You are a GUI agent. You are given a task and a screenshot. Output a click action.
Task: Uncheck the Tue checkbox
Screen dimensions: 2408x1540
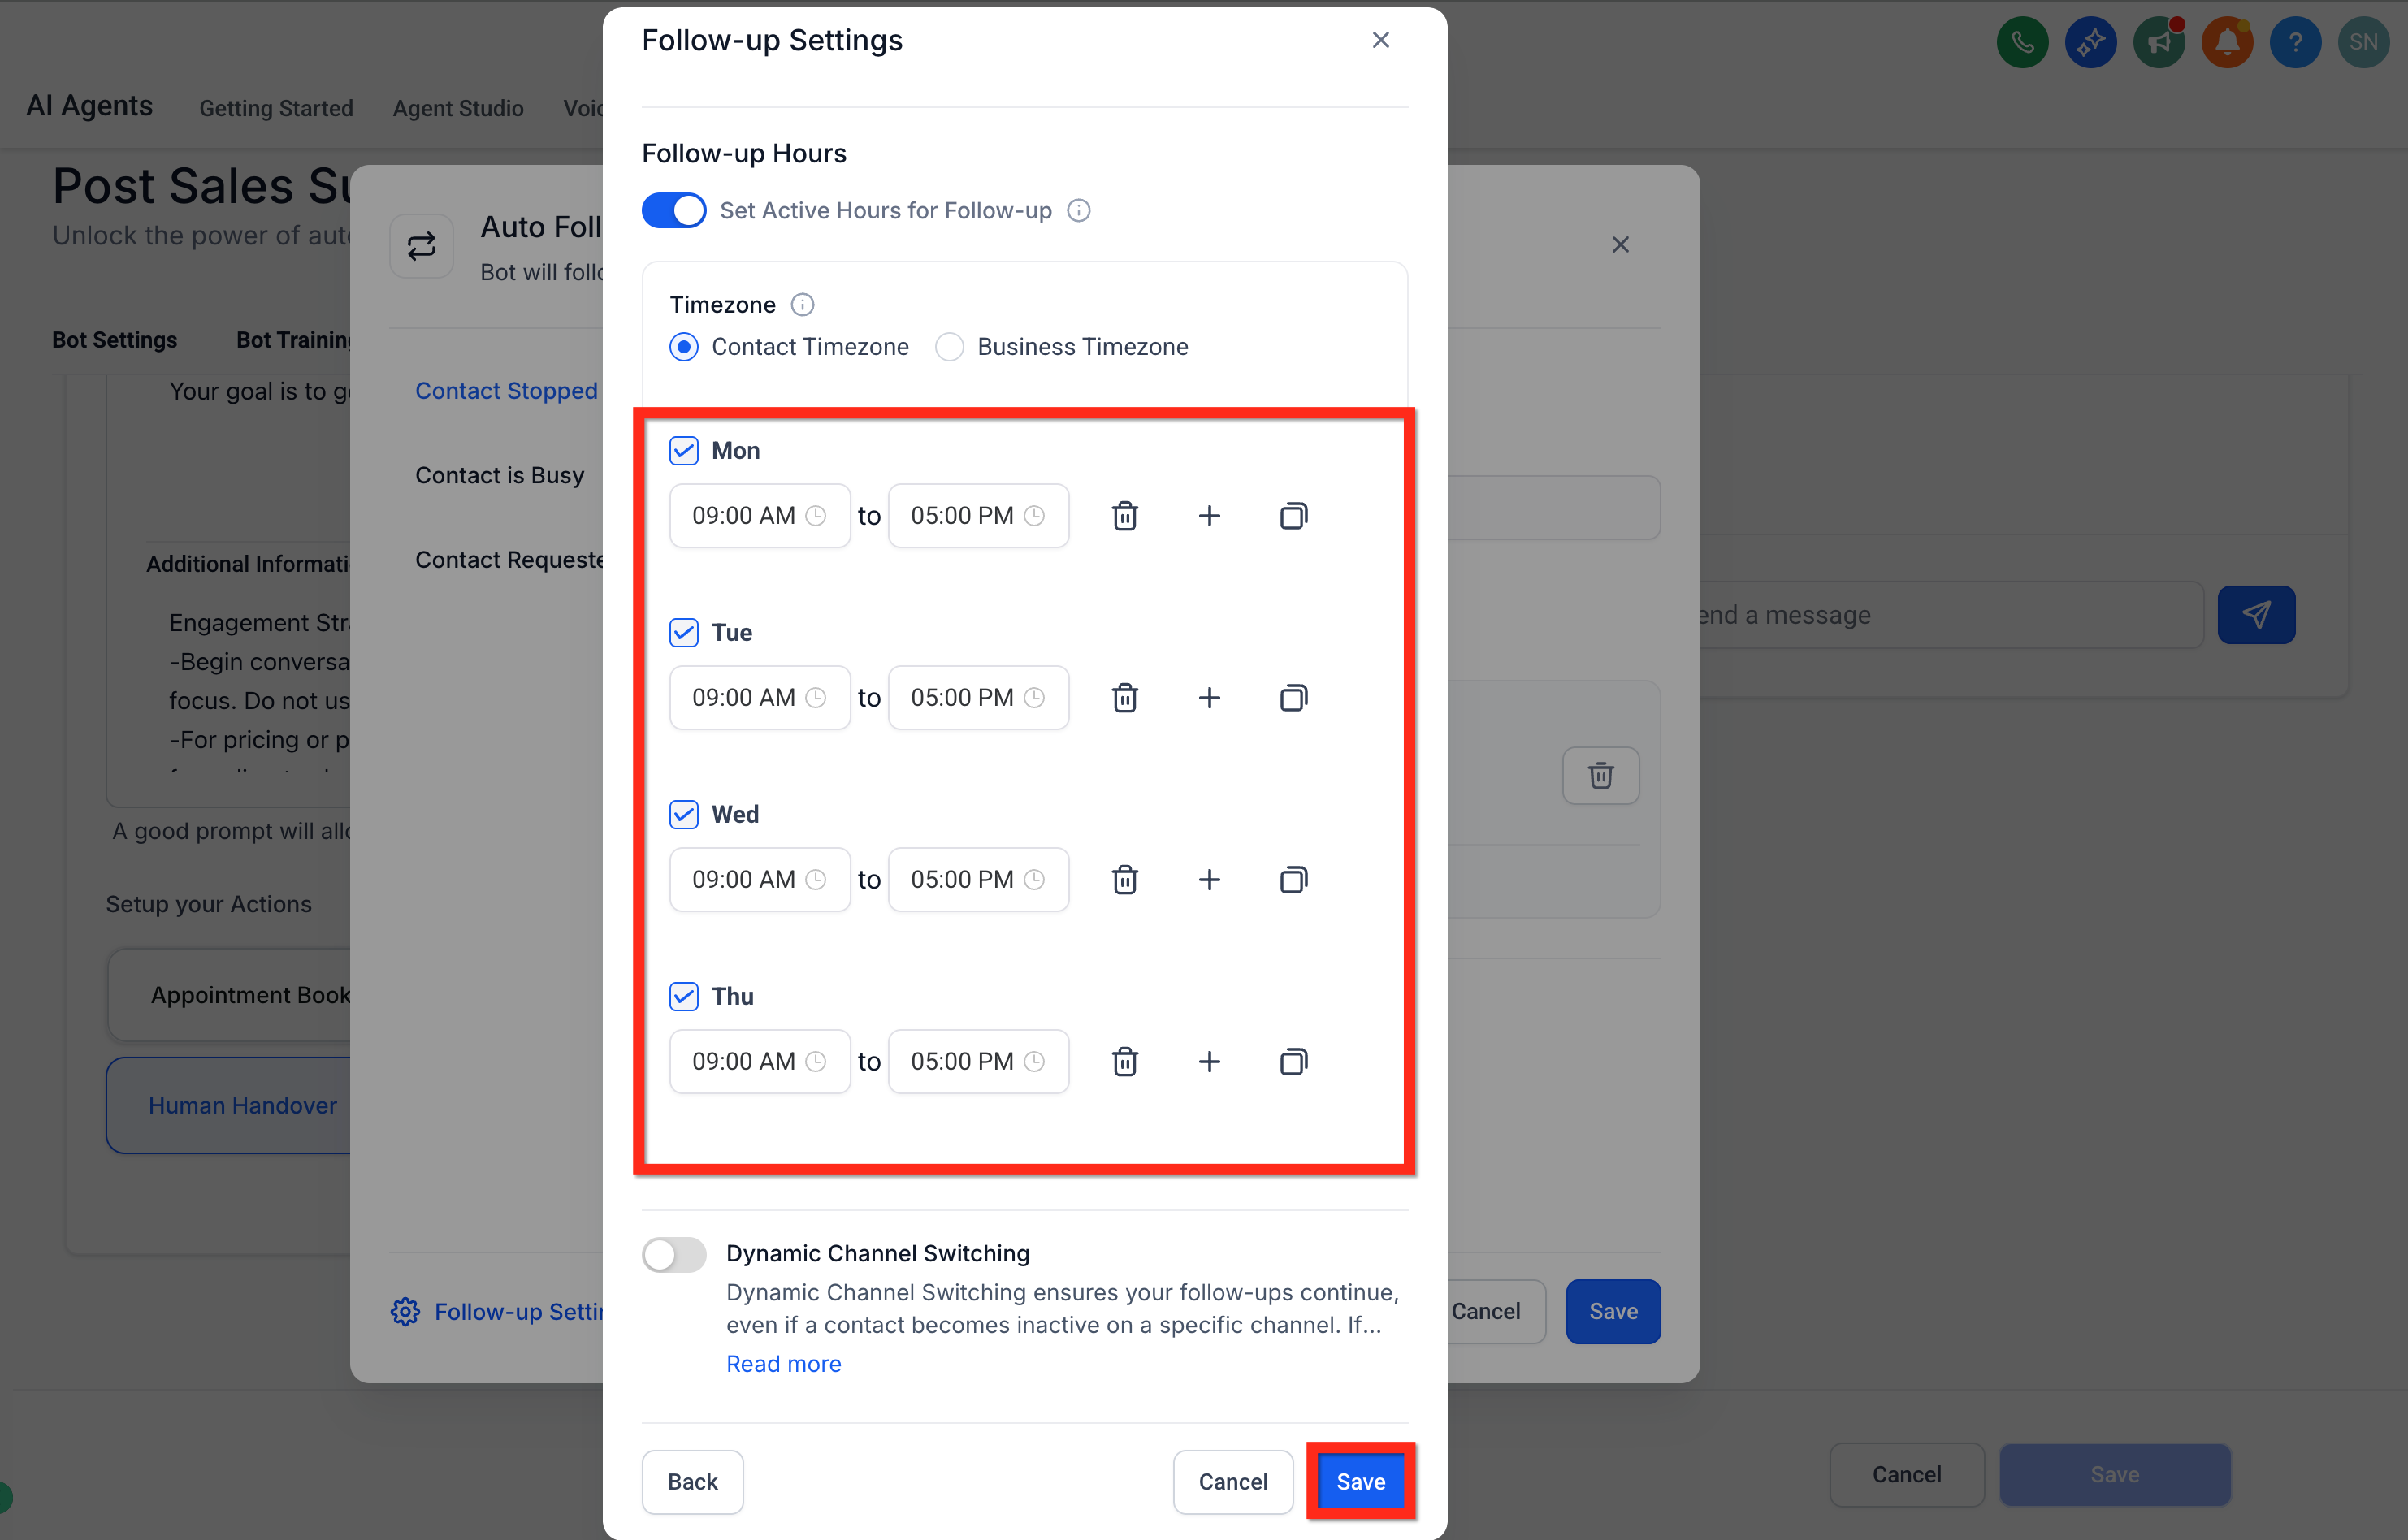[684, 633]
